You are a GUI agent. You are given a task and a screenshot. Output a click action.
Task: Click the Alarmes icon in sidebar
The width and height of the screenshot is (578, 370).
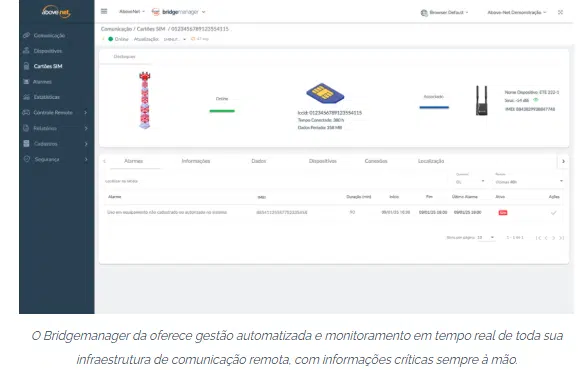26,82
